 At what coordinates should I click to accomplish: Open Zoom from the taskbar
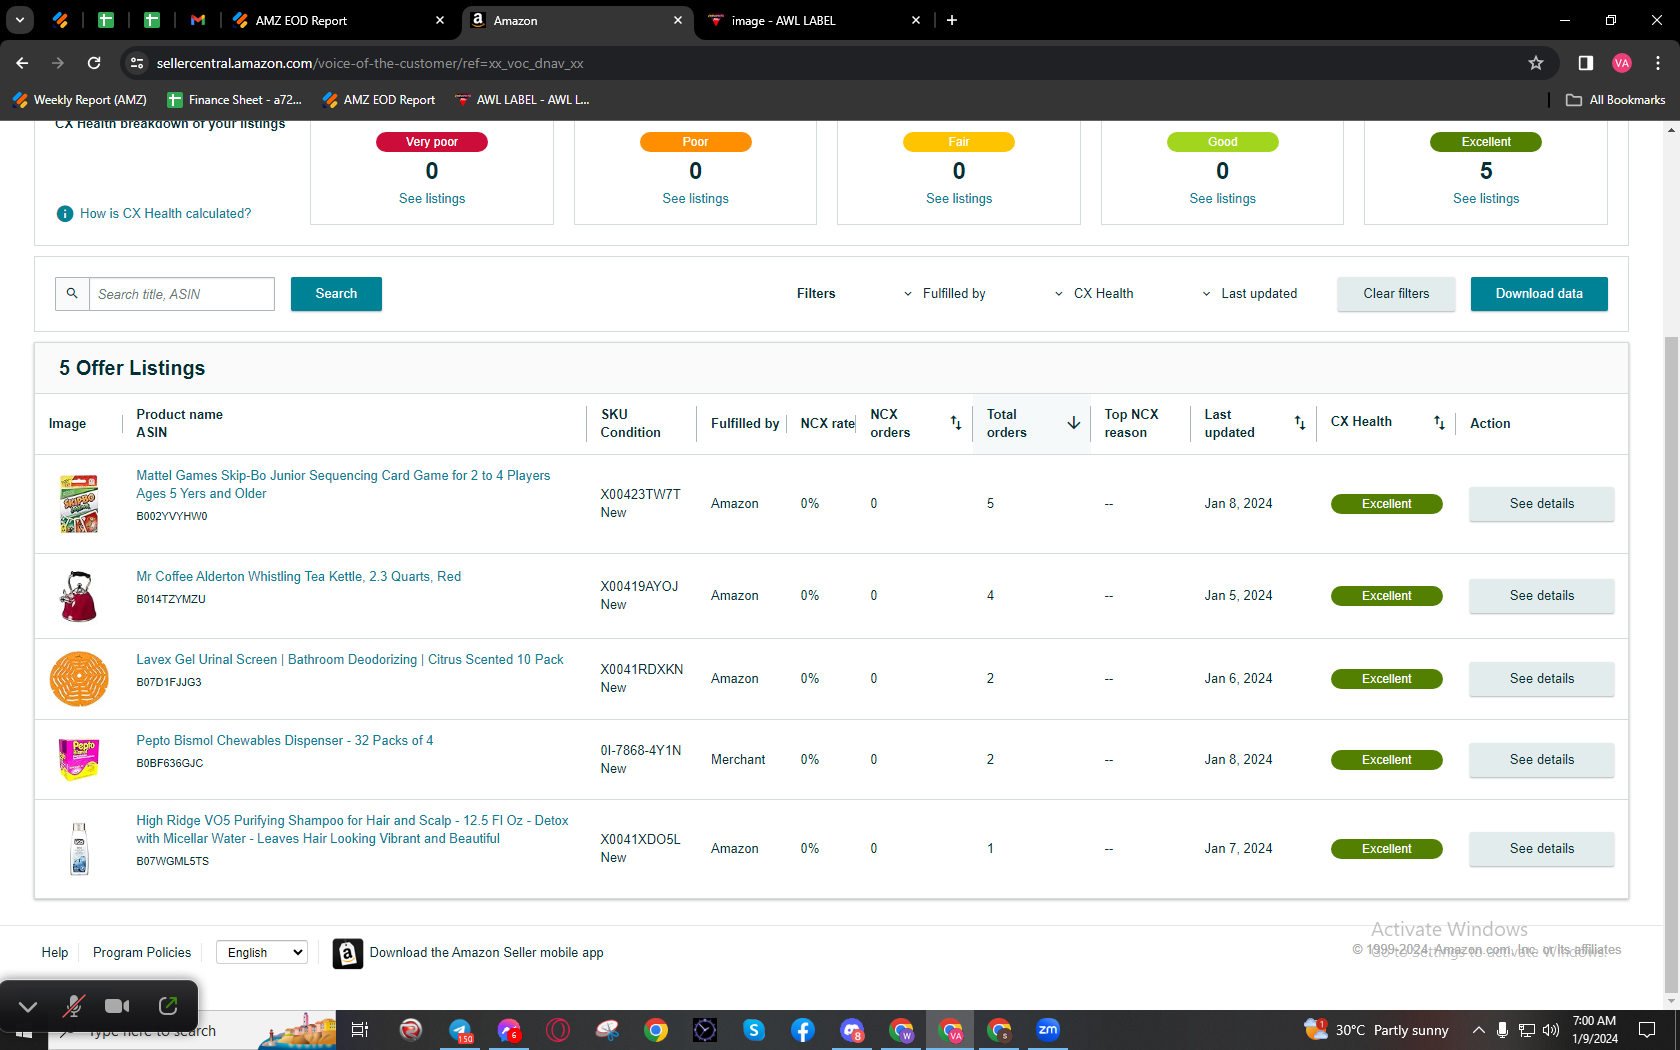pyautogui.click(x=1048, y=1030)
